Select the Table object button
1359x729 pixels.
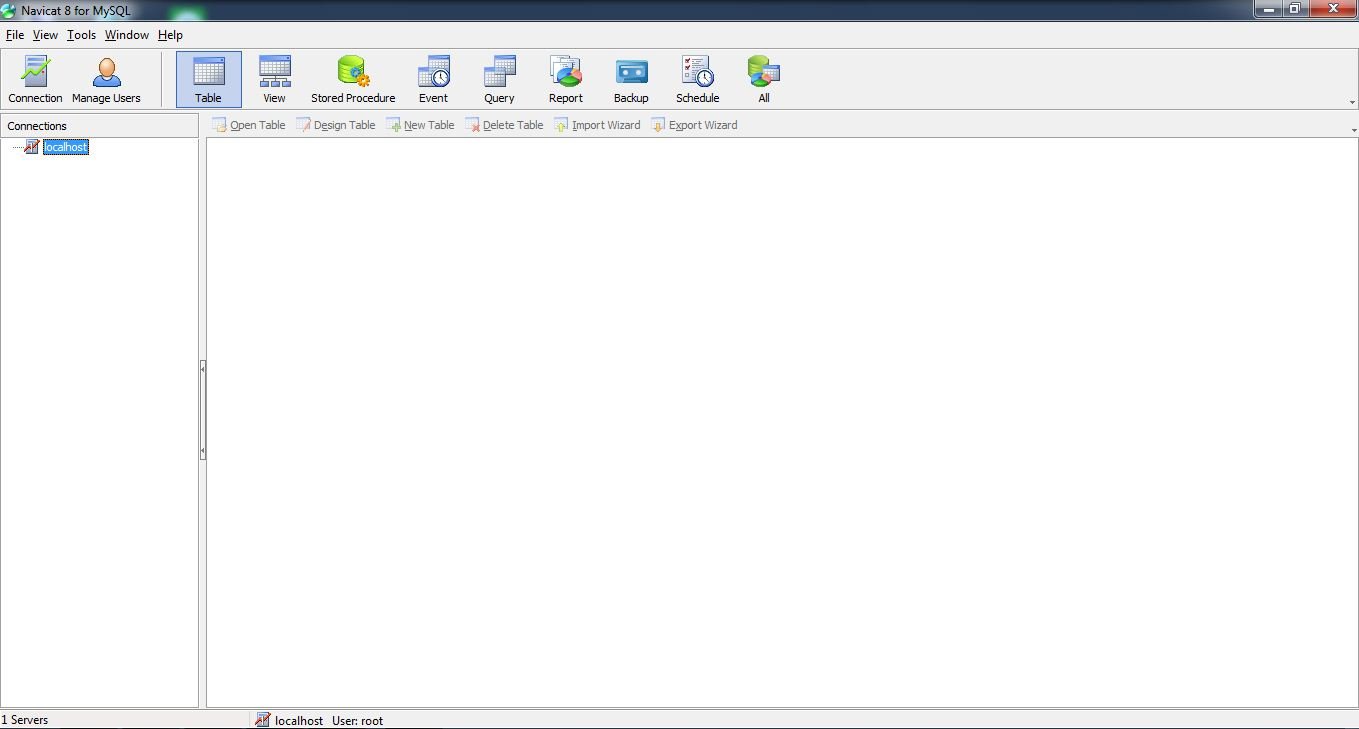point(208,80)
